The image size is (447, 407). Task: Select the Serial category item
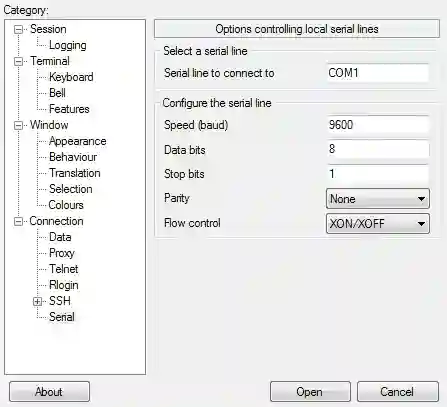(x=62, y=317)
